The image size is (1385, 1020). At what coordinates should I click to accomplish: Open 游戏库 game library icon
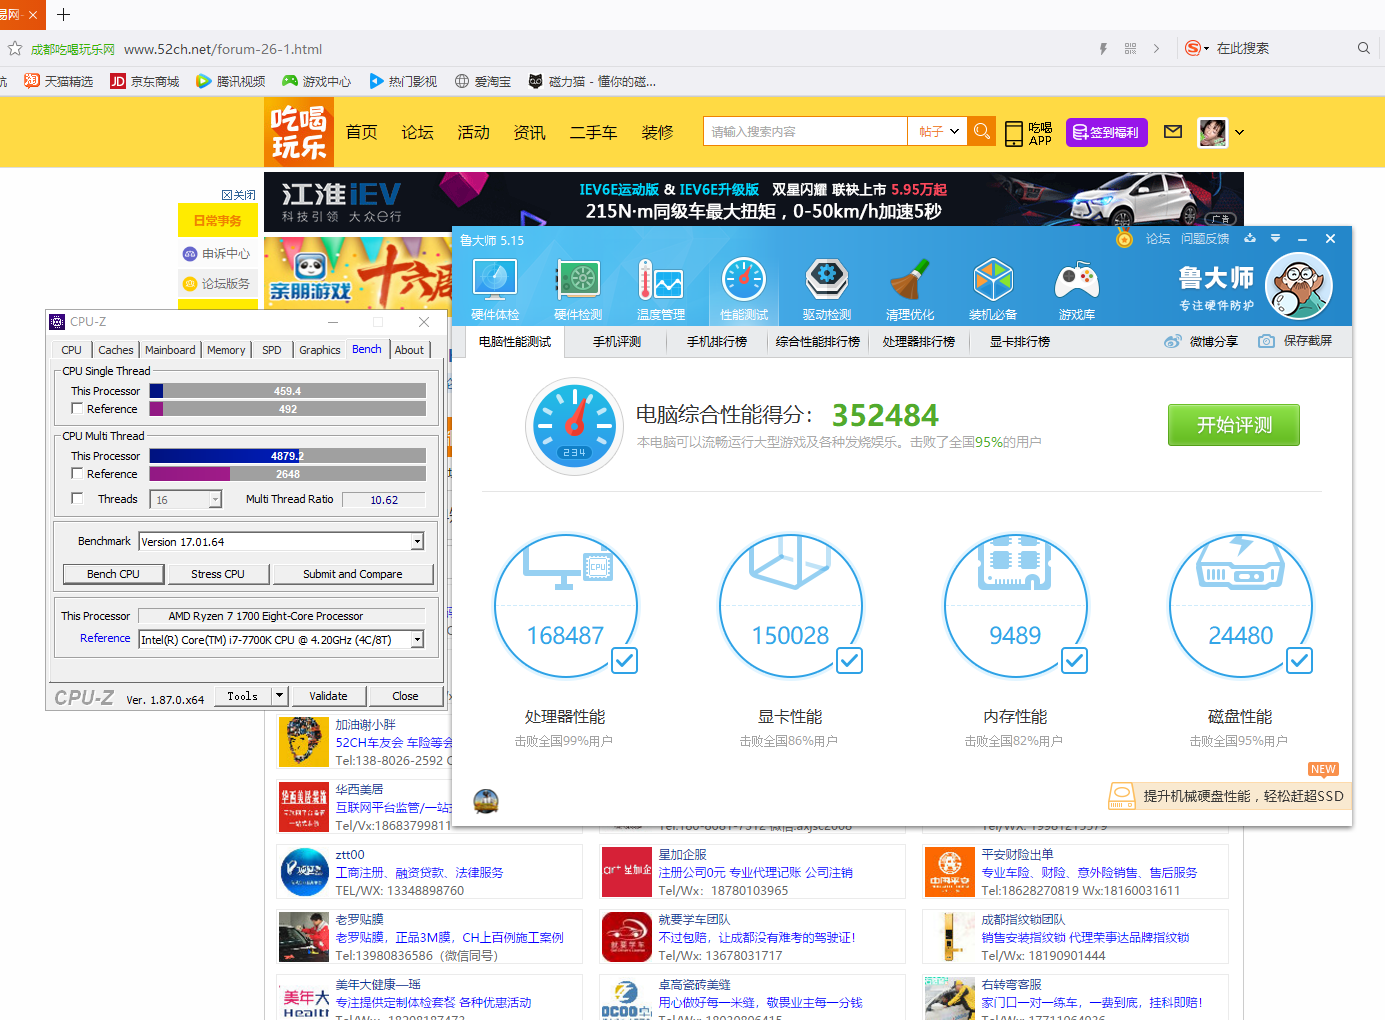tap(1076, 289)
